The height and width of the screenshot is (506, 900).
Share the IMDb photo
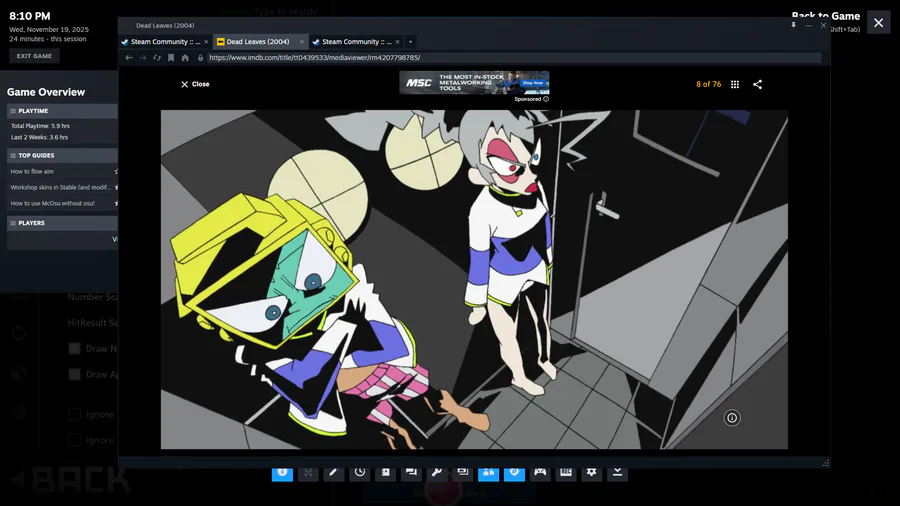click(758, 84)
